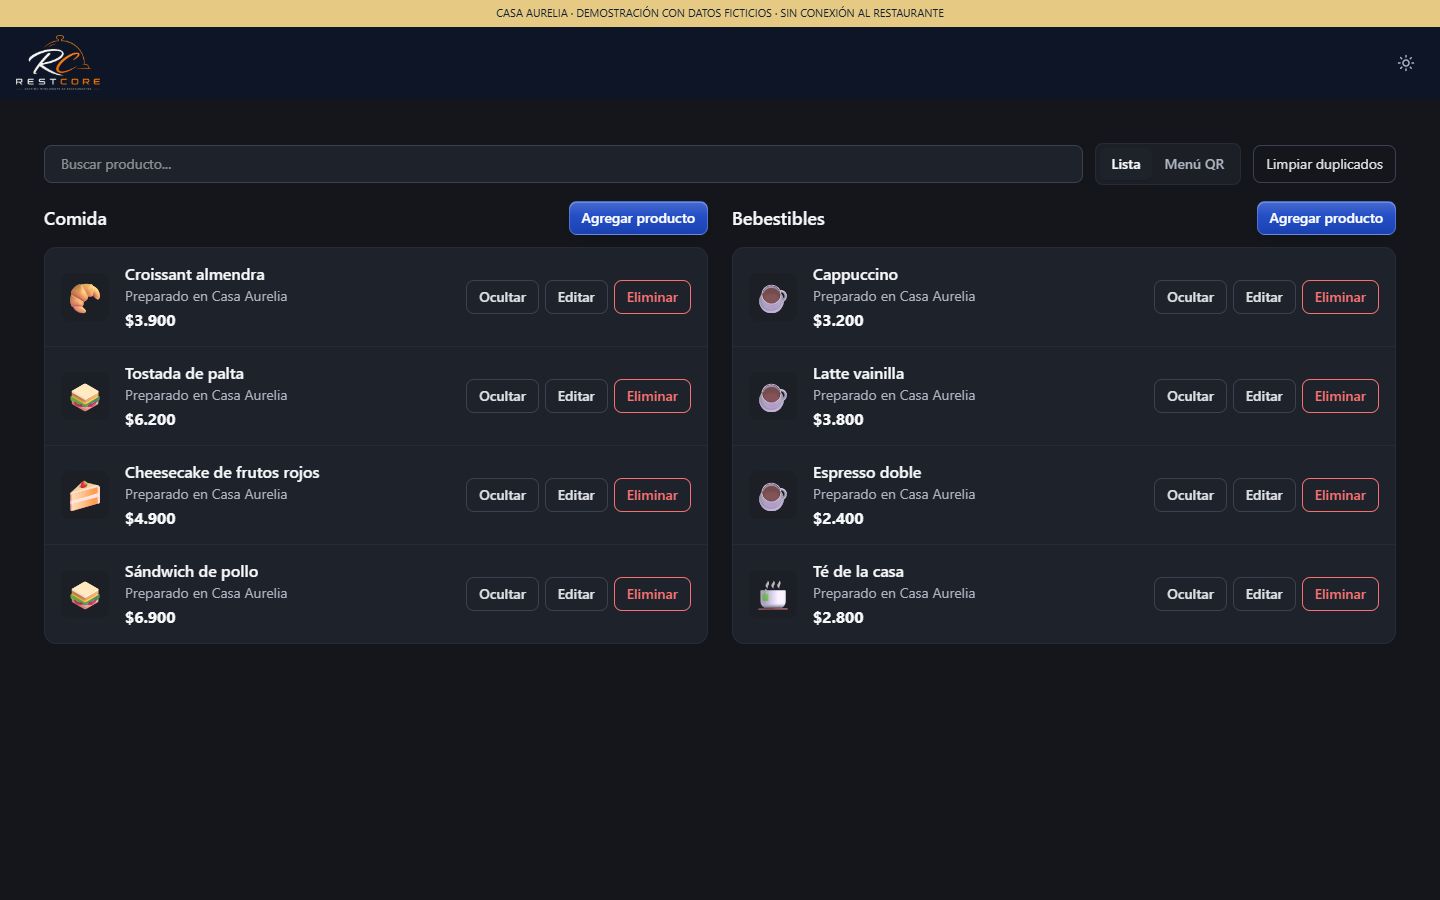Screen dimensions: 1440x900
Task: Delete the Croissant almendra product
Action: (652, 297)
